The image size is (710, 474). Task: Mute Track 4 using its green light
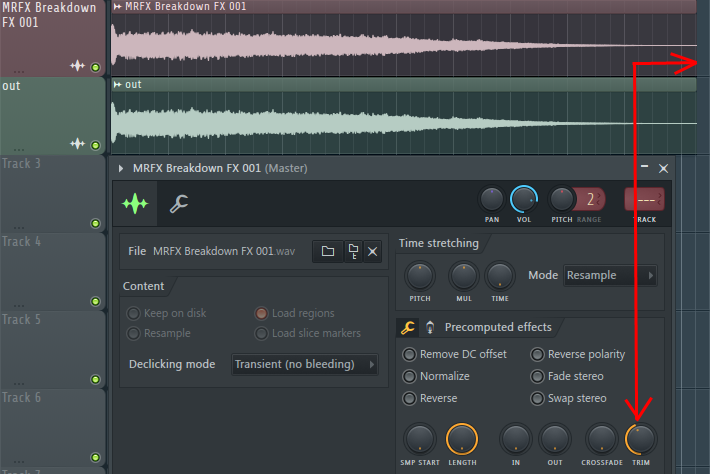(96, 301)
